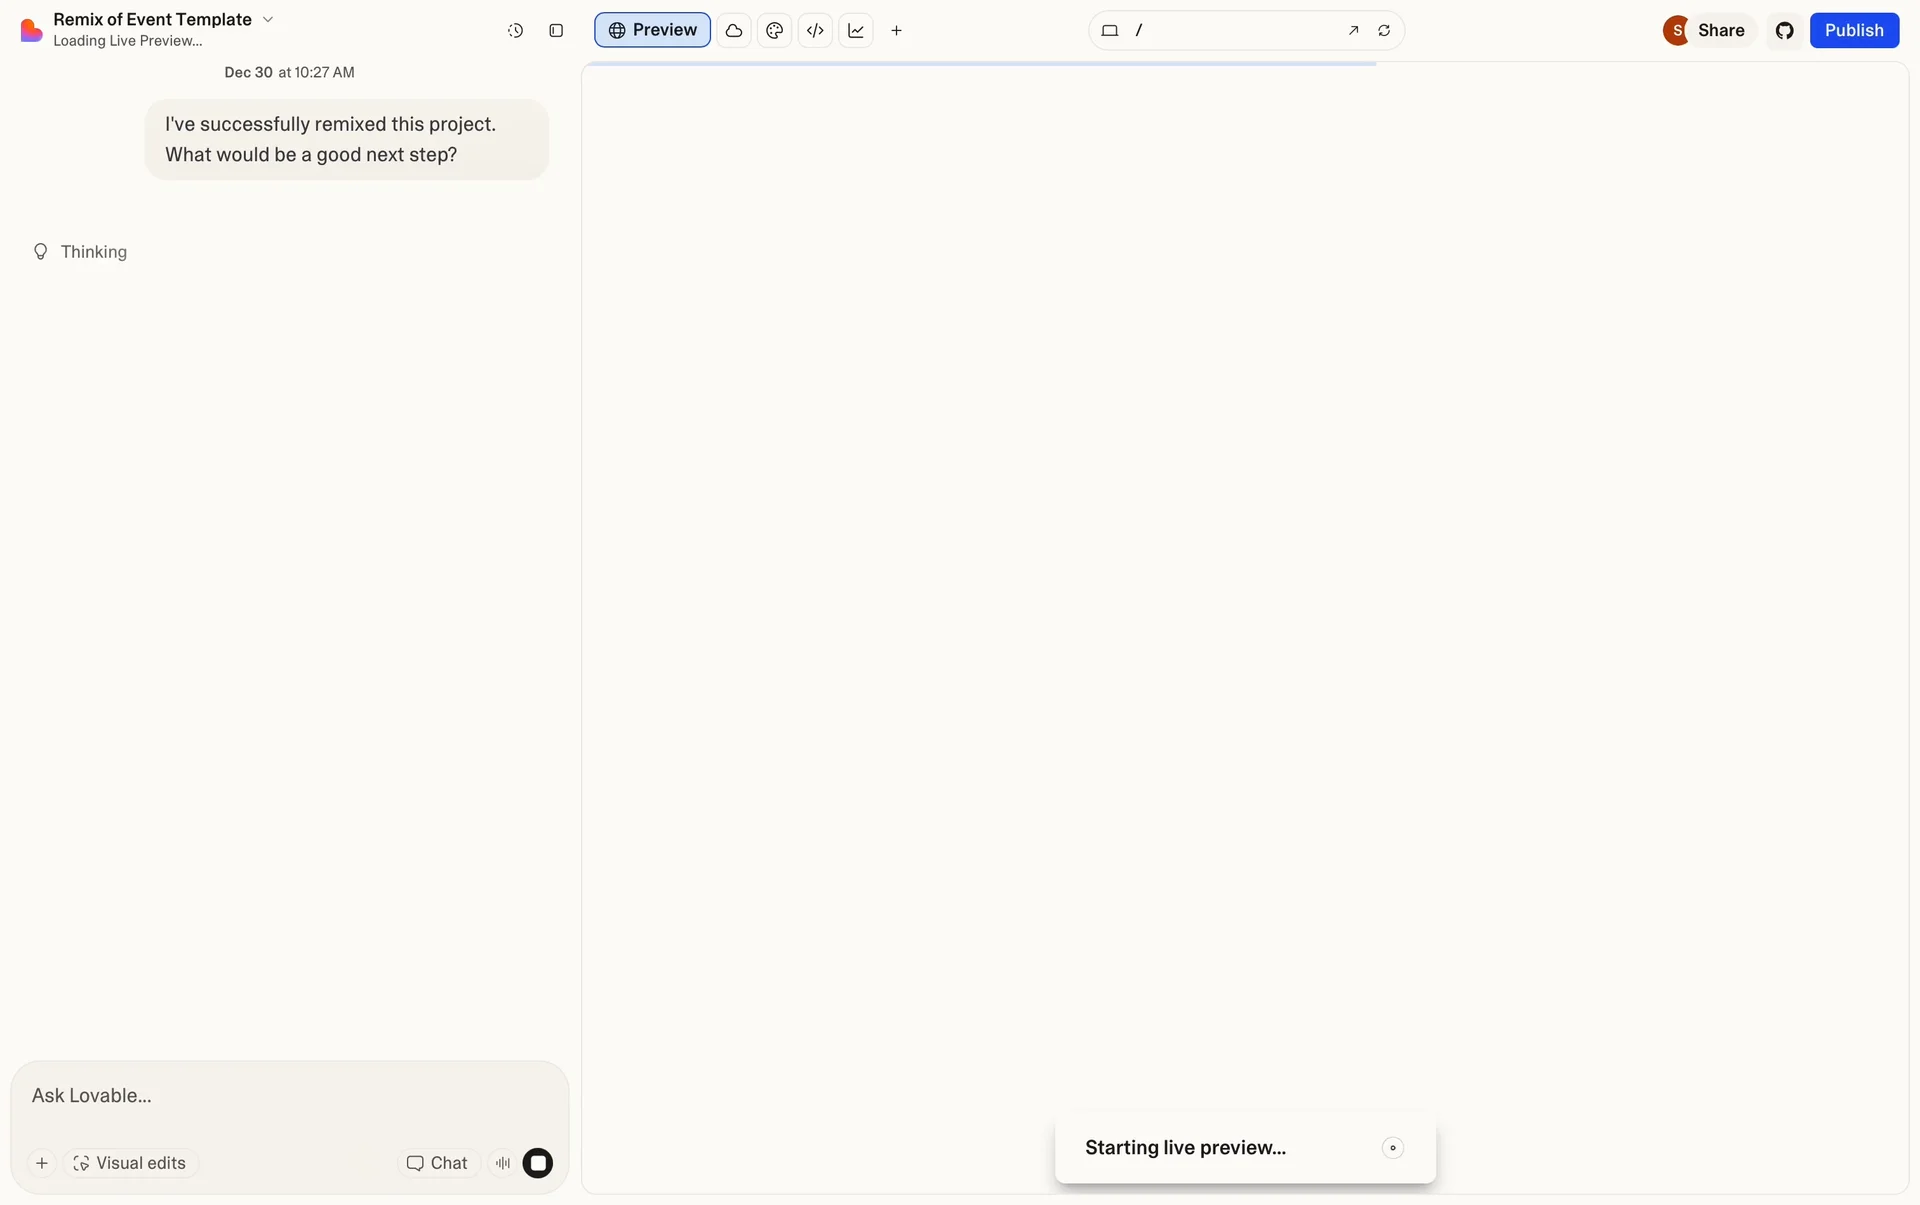Open the analytics chart icon

tap(856, 31)
